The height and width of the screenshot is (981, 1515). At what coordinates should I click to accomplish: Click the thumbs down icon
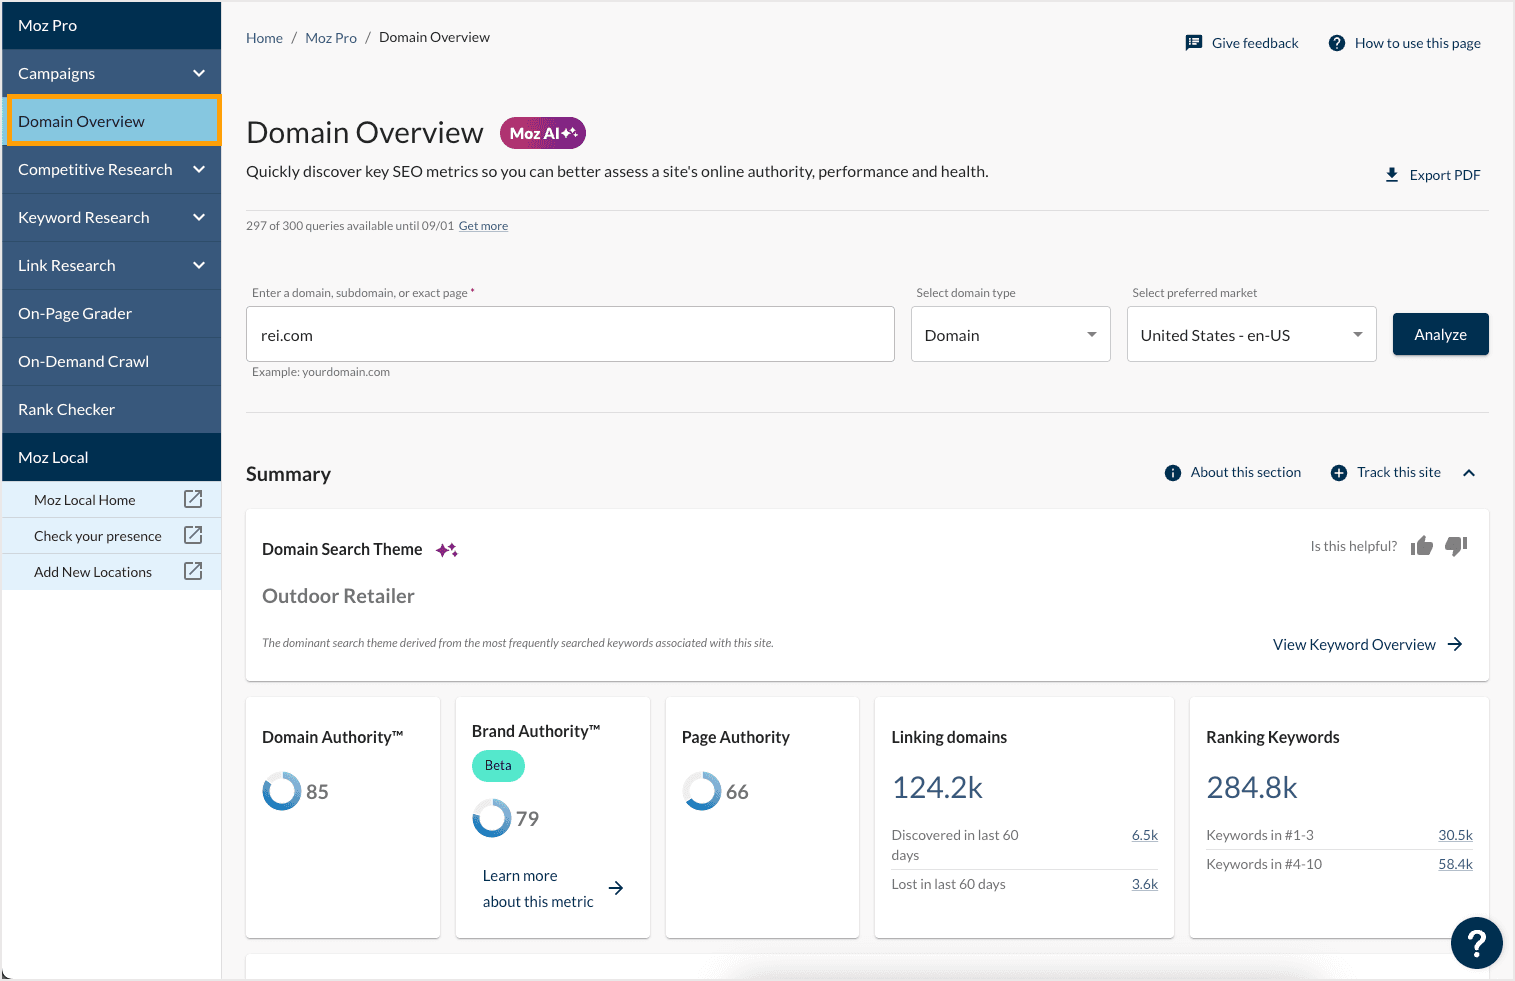coord(1456,546)
